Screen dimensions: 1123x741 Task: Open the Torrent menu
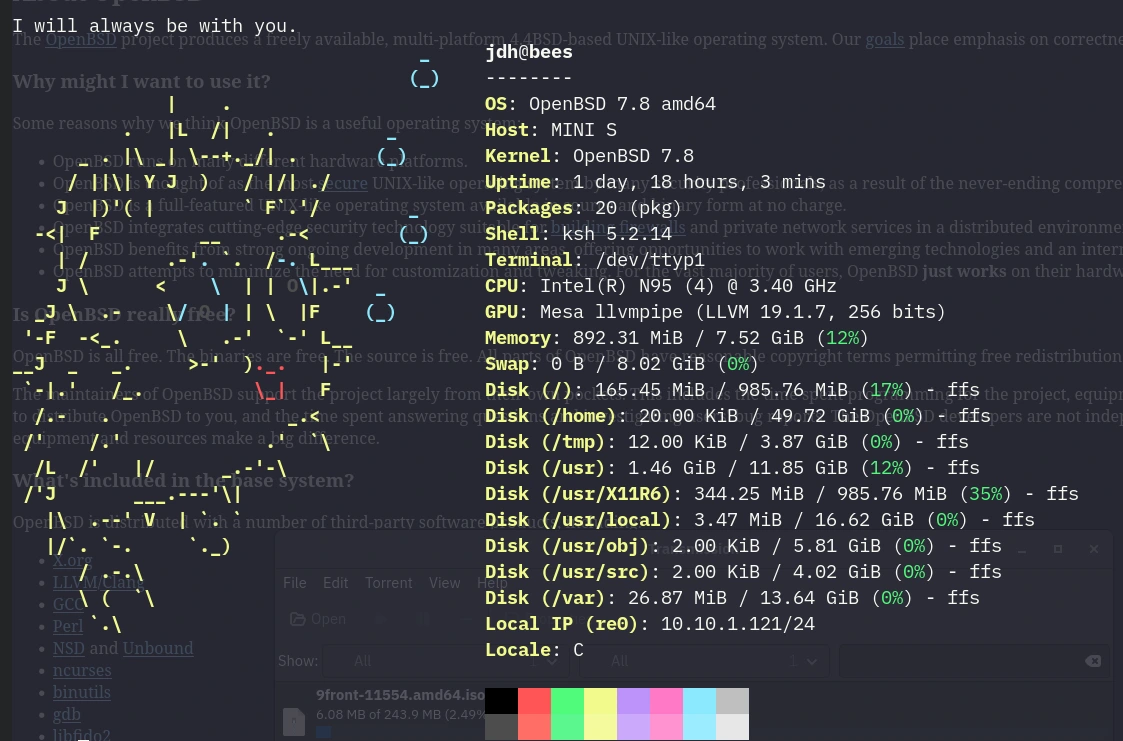[x=388, y=583]
